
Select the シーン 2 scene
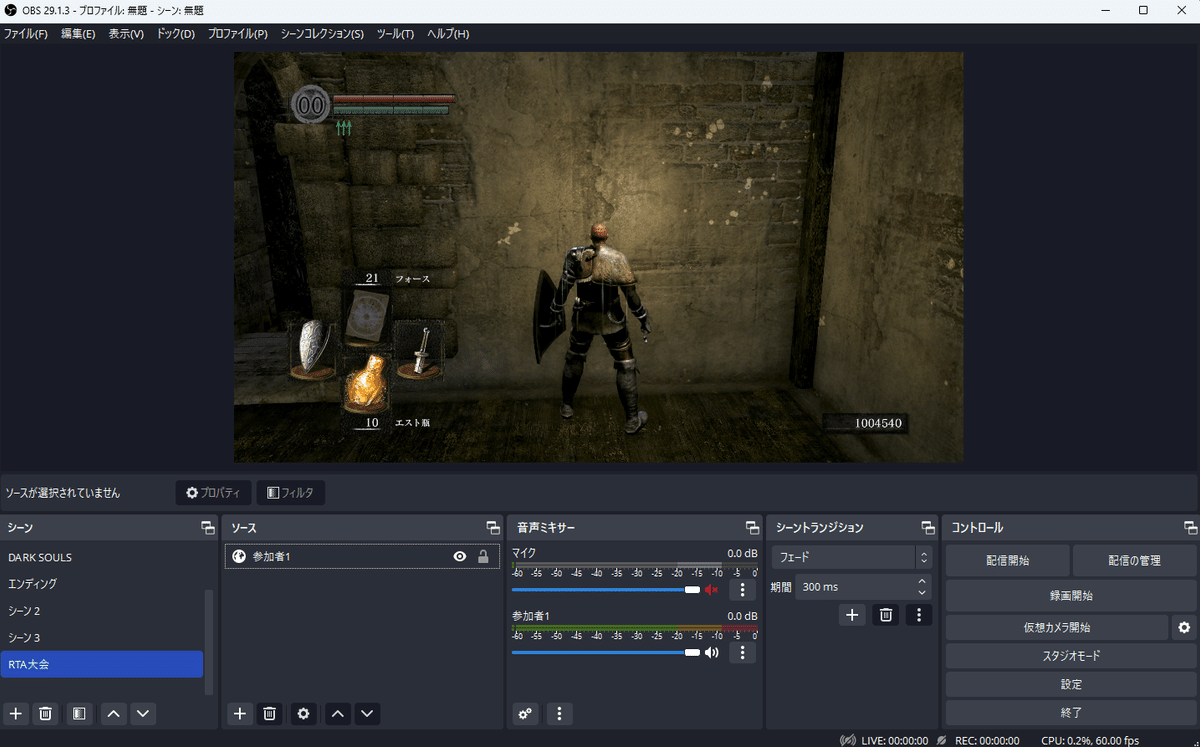(102, 611)
